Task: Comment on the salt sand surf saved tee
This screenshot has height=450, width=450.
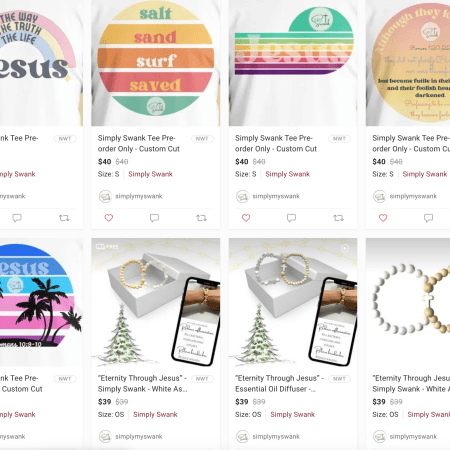Action: pos(154,218)
